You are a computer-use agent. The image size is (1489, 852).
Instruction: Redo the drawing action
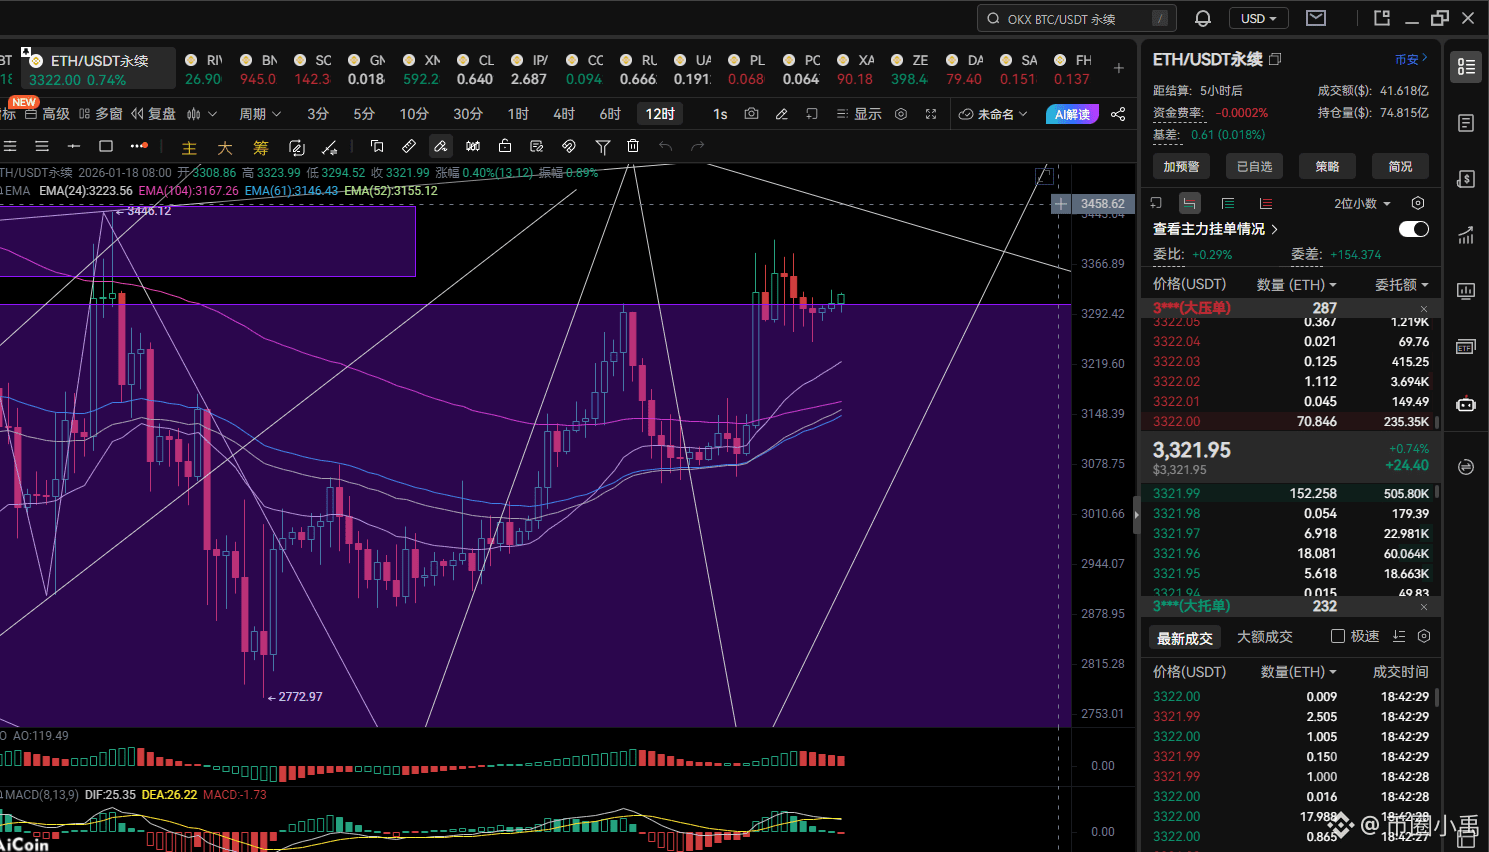[698, 146]
